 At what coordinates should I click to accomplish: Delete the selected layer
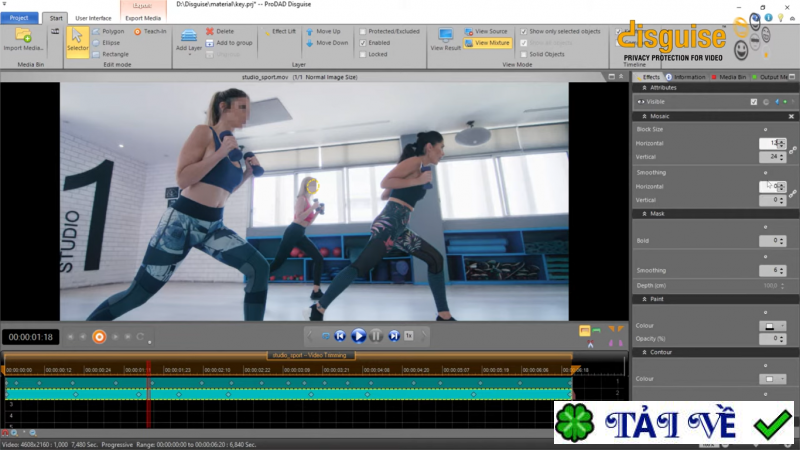coord(224,31)
